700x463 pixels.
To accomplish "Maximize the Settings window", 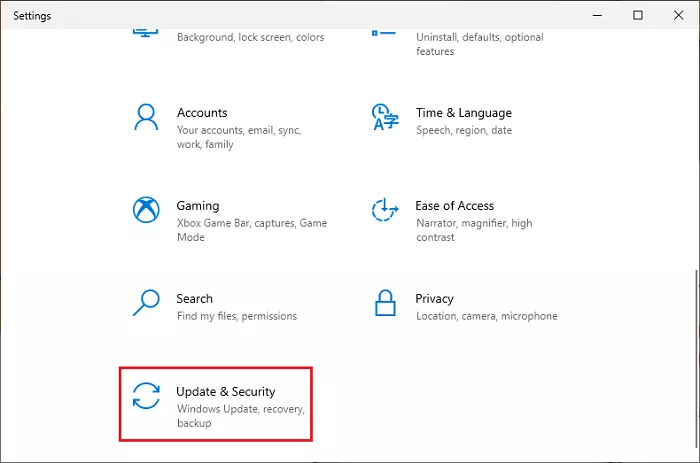I will pos(638,15).
